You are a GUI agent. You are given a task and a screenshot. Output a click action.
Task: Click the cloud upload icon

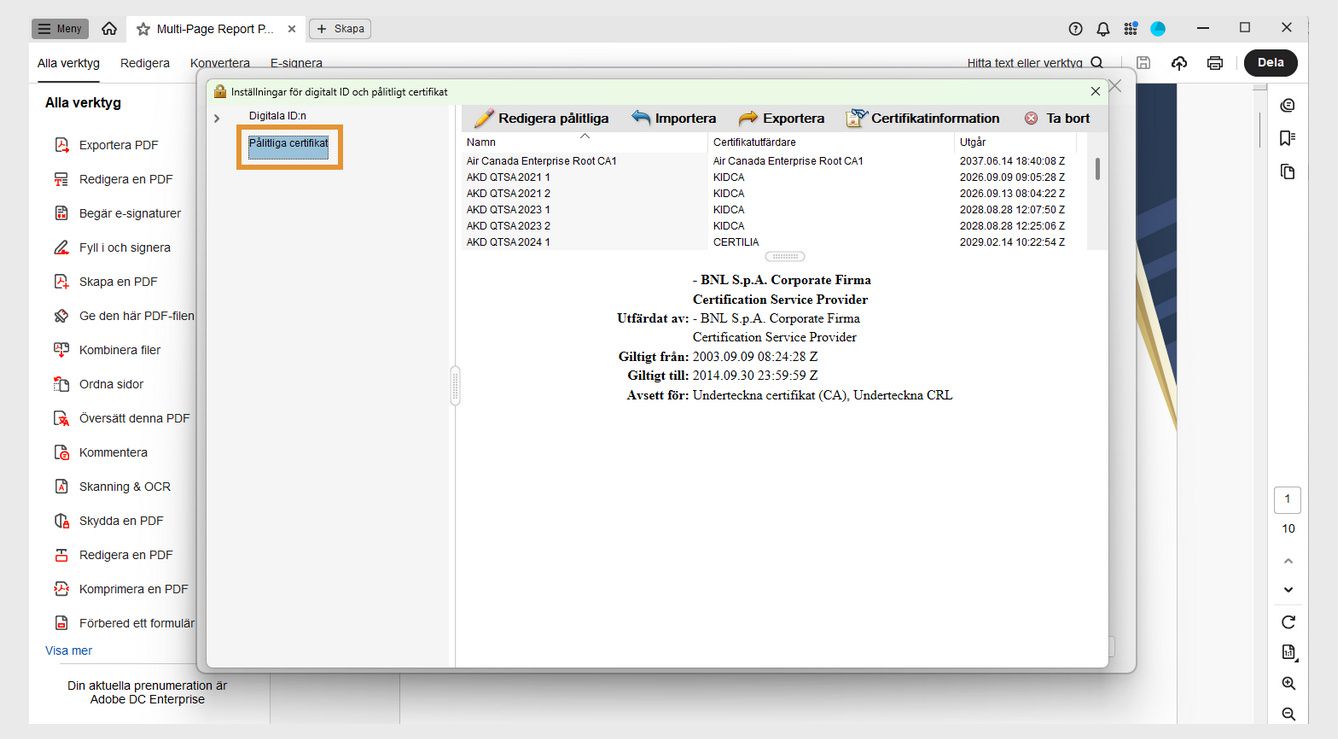point(1180,63)
